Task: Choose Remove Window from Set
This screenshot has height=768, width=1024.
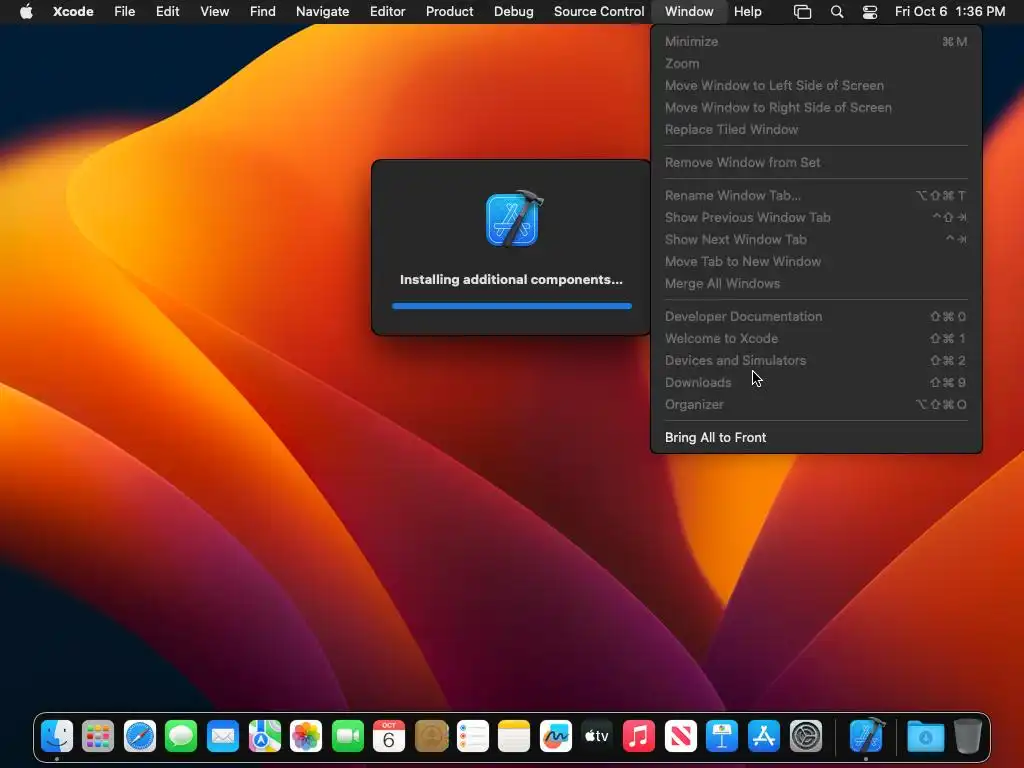Action: [x=816, y=163]
